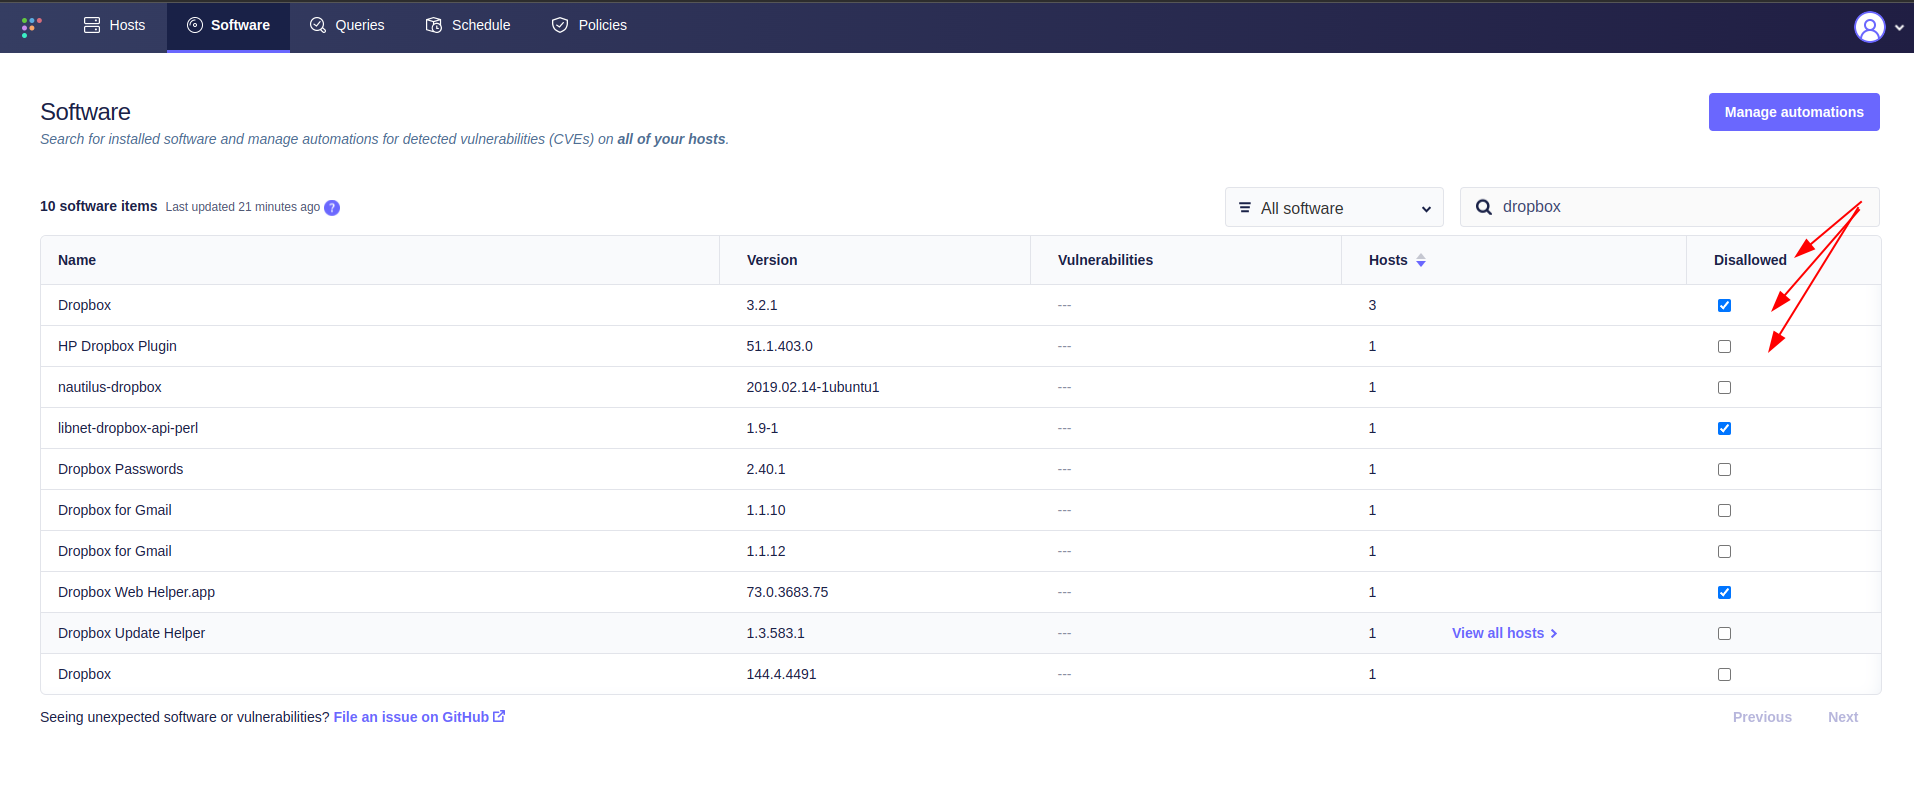Viewport: 1914px width, 795px height.
Task: Switch to the Schedule tab
Action: pyautogui.click(x=468, y=26)
